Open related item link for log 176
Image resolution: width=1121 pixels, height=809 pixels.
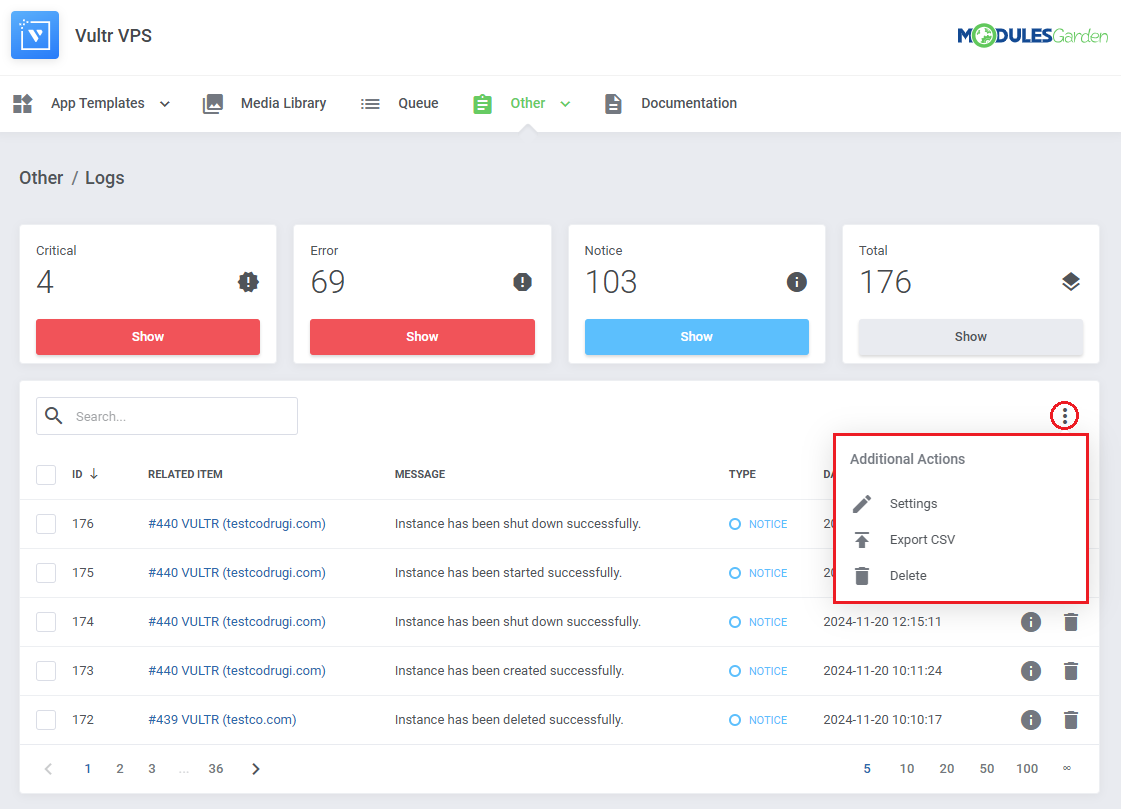(x=237, y=524)
